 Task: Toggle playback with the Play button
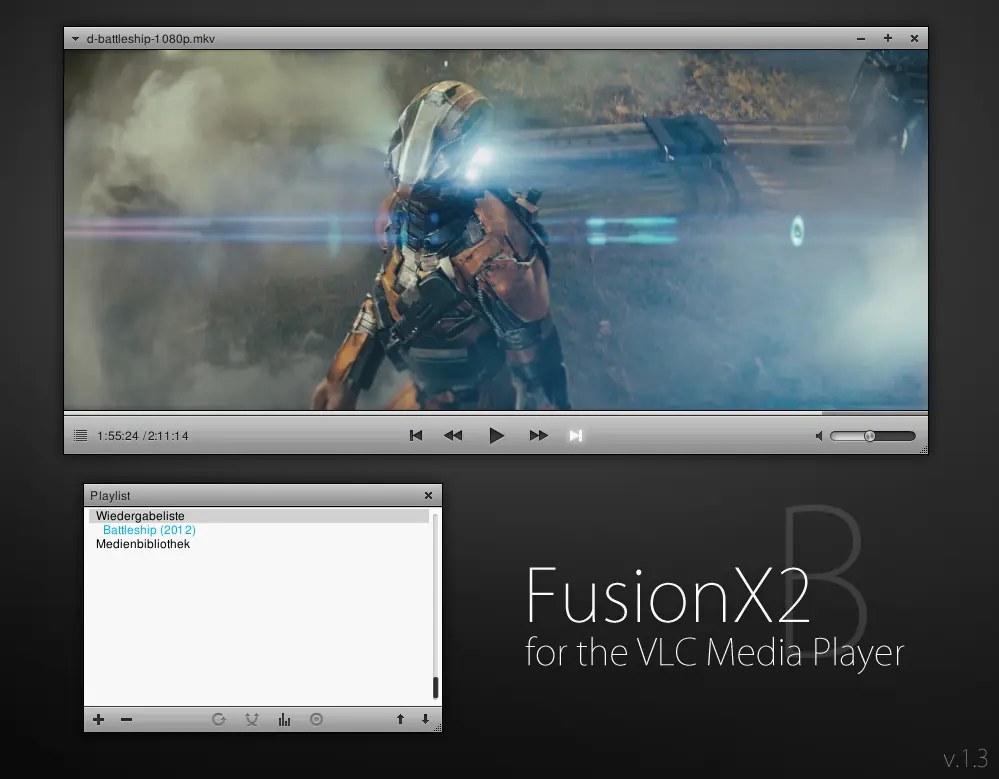click(497, 435)
